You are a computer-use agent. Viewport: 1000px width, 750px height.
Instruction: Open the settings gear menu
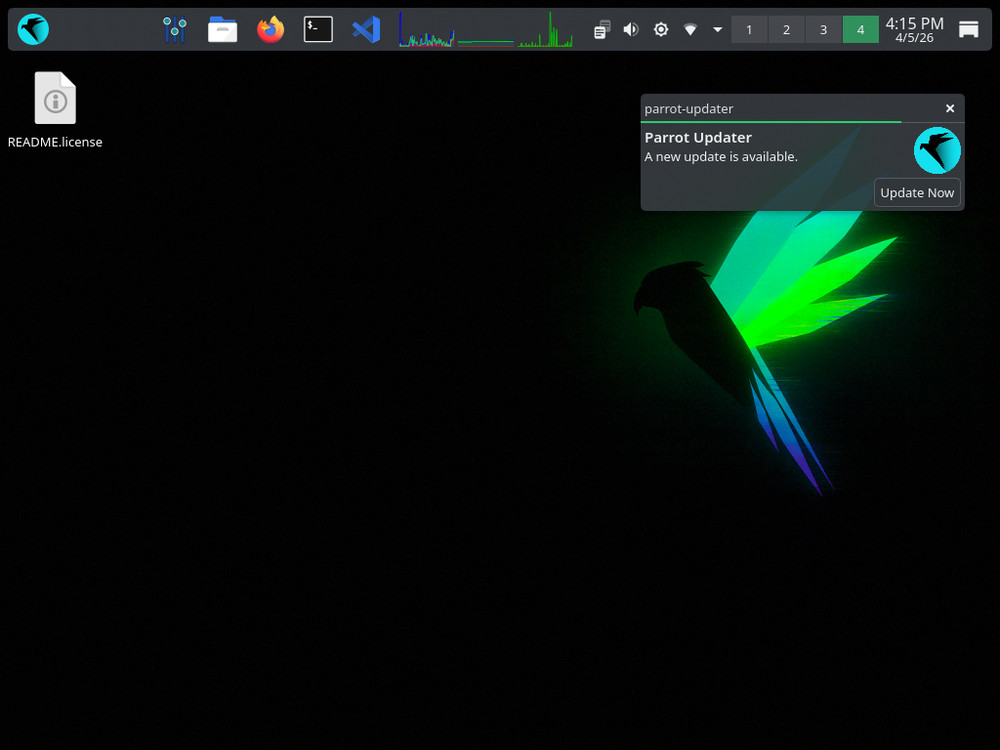[660, 29]
